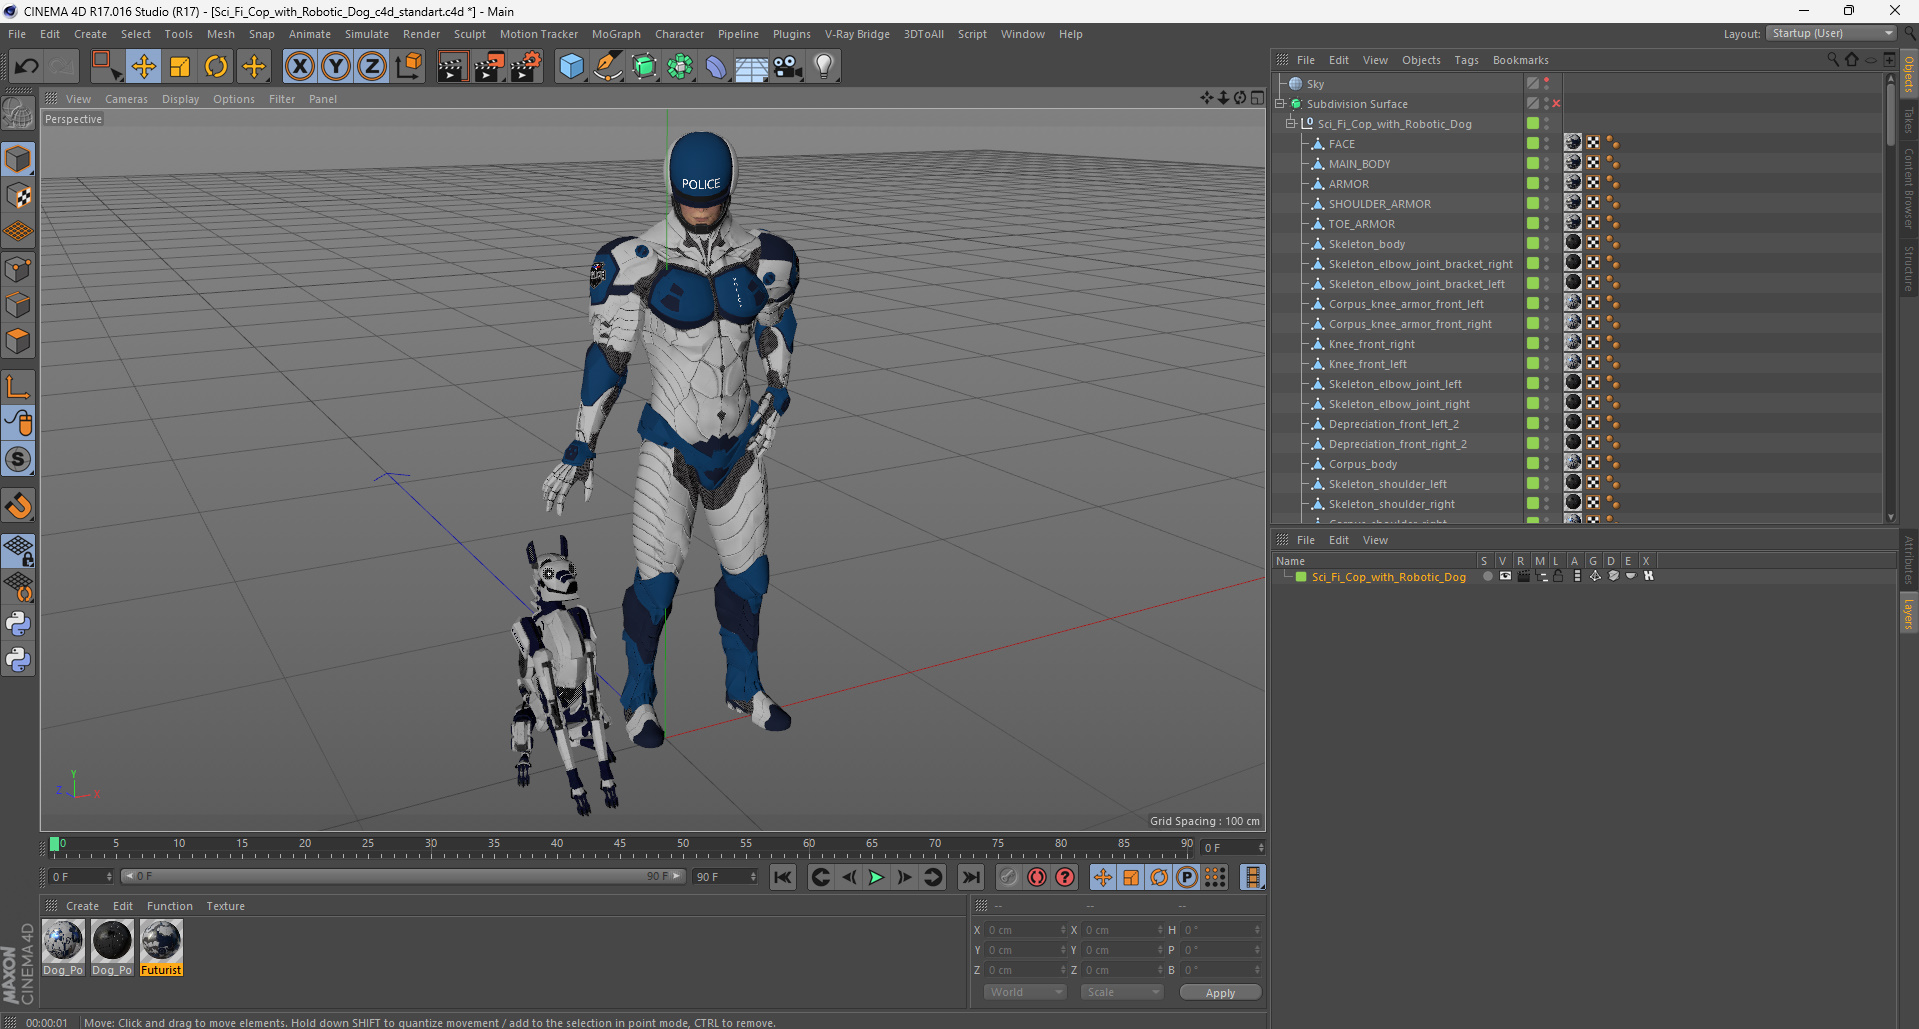
Task: Select the Spline pen tool icon
Action: click(x=607, y=67)
